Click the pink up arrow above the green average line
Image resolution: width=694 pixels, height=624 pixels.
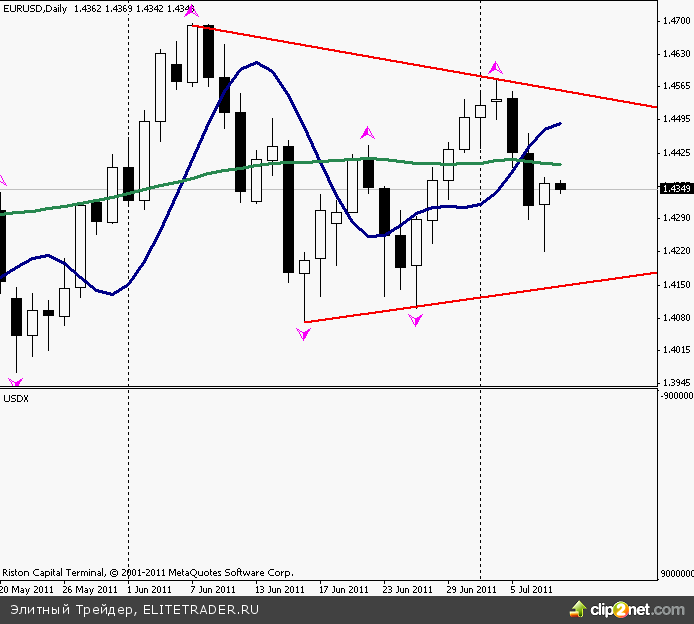click(x=368, y=132)
